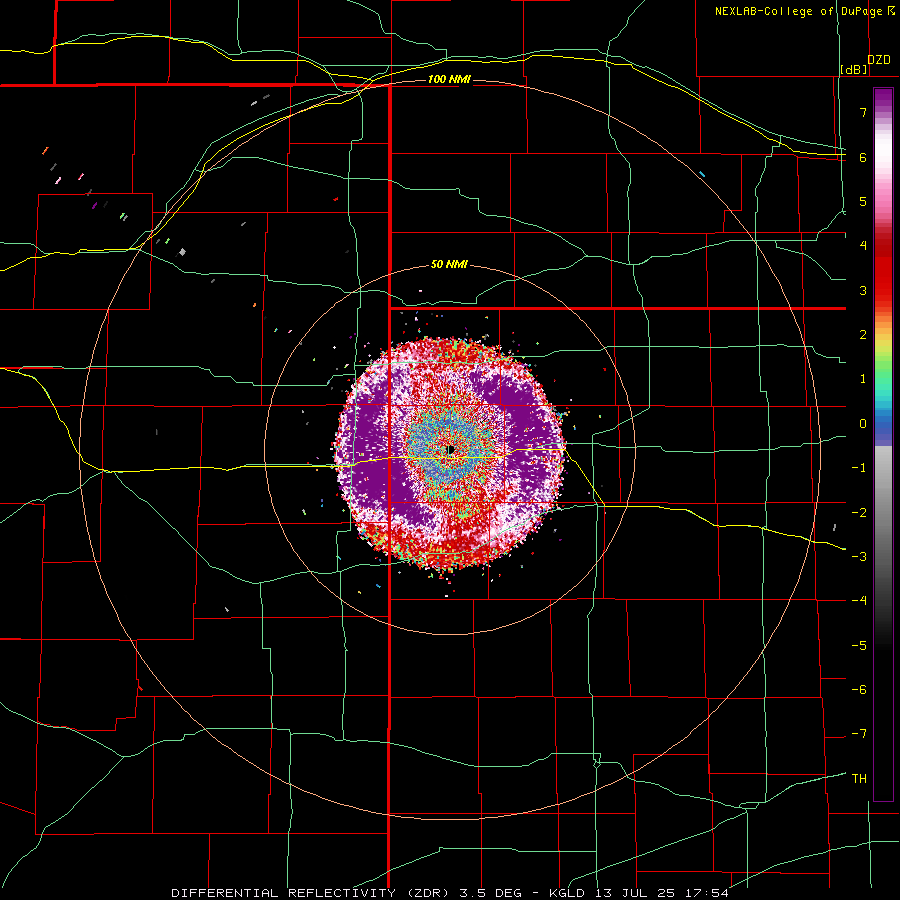The image size is (900, 900).
Task: Click the black radar site marker at center
Action: 451,449
